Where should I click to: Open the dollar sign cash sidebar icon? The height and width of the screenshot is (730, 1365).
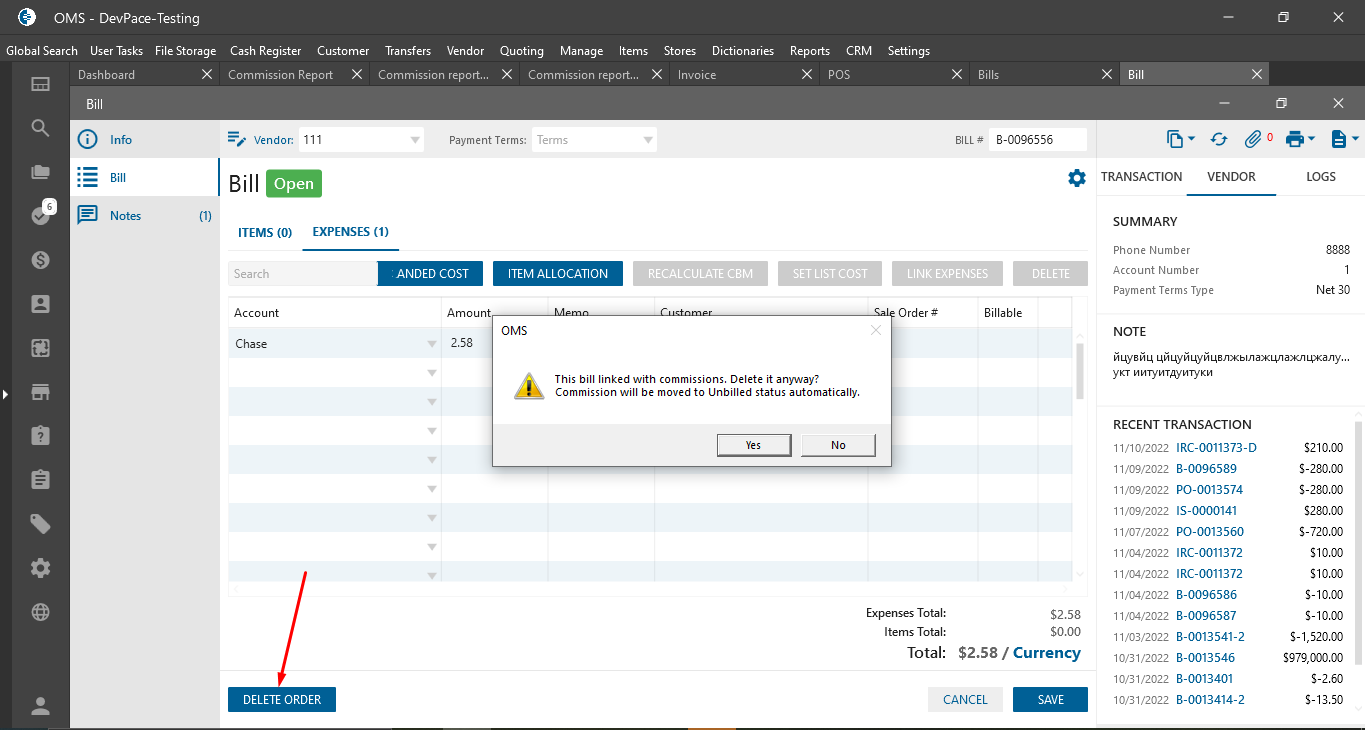click(41, 260)
